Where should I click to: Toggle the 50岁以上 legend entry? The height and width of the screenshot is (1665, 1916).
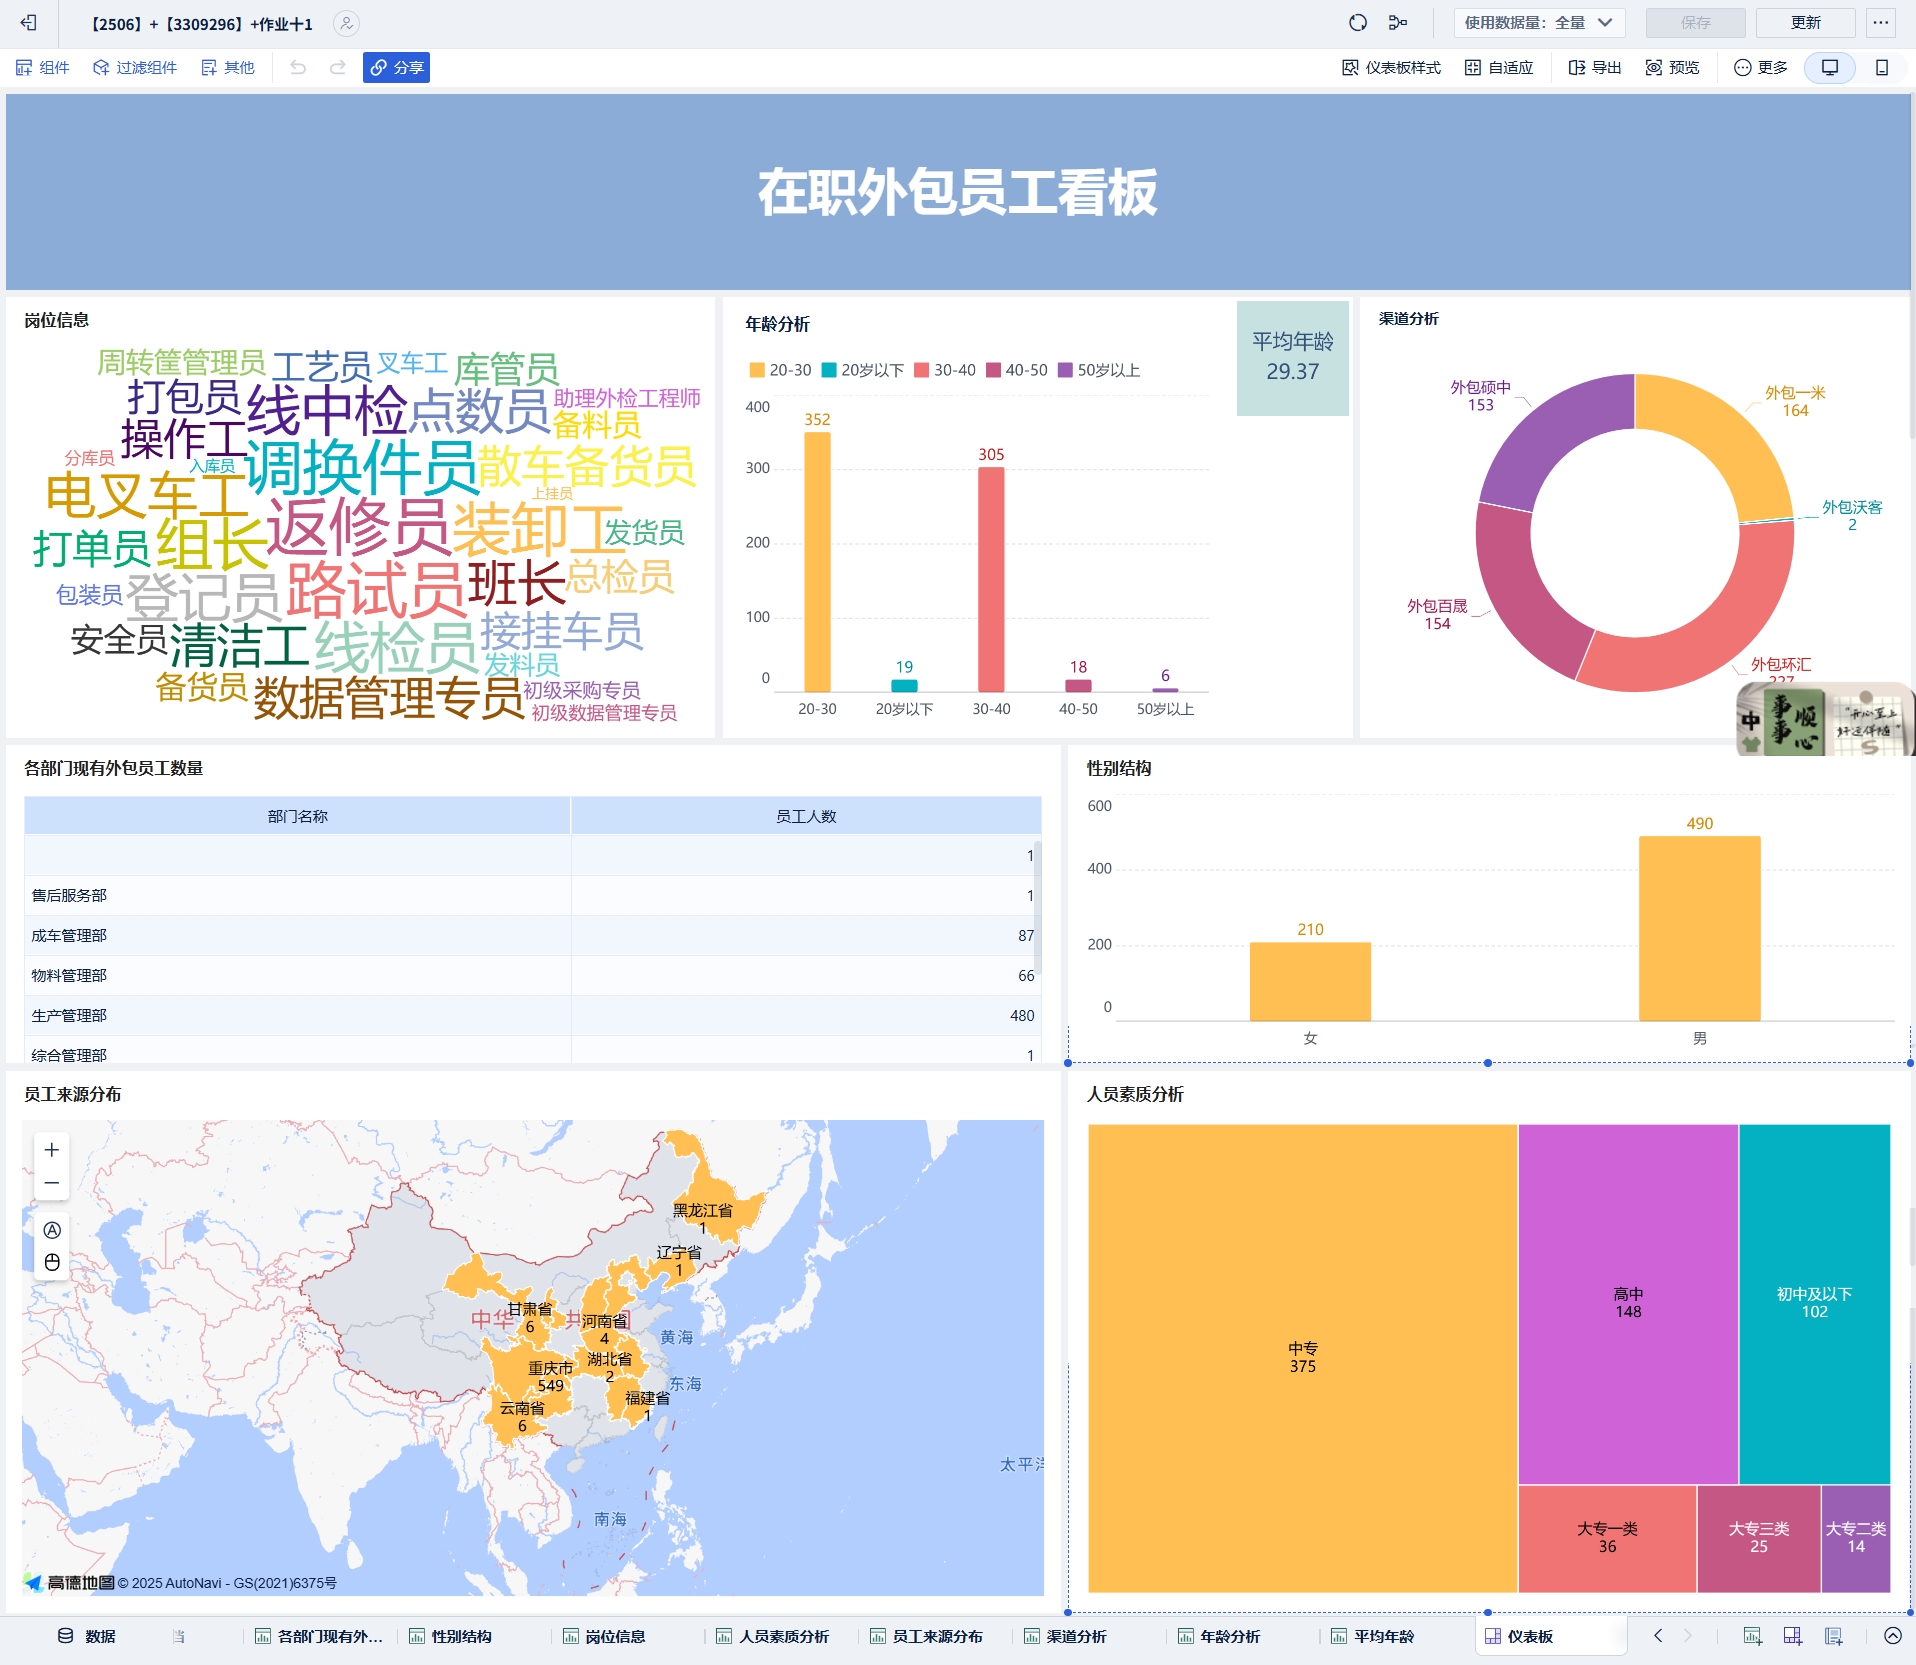(1099, 370)
